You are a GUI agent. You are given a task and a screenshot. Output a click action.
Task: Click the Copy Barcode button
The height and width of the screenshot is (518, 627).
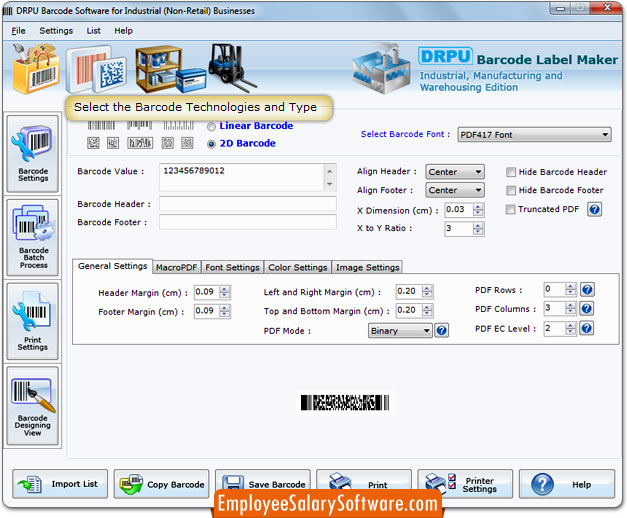click(x=161, y=484)
